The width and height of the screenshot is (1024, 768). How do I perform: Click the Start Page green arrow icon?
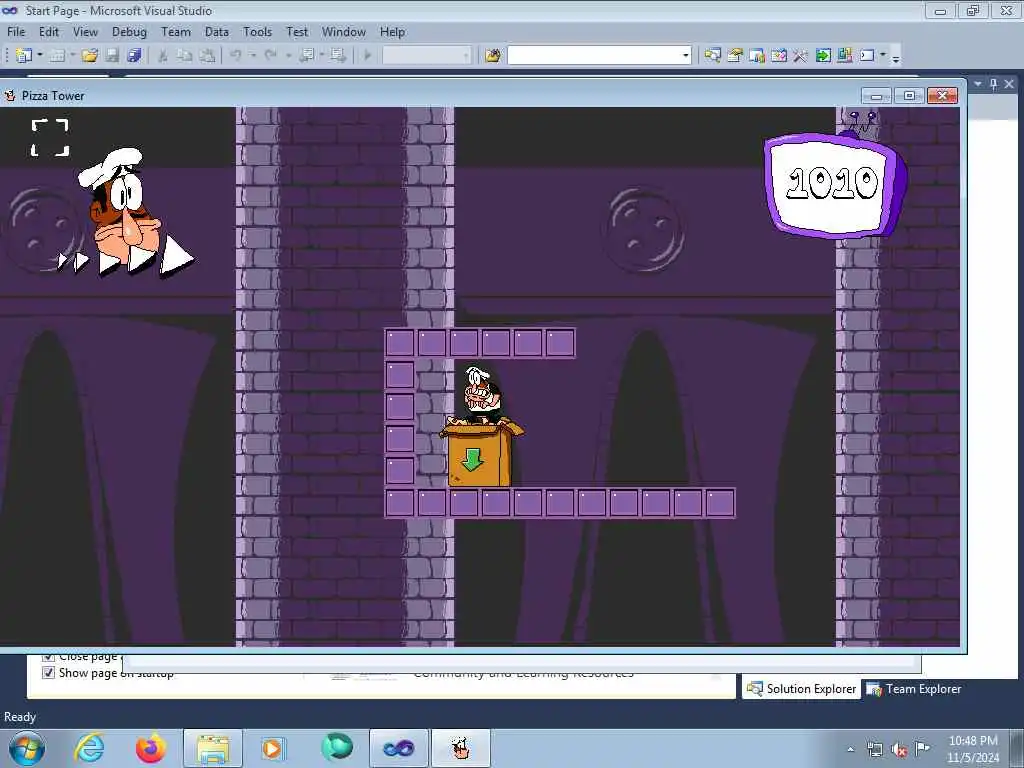(x=823, y=56)
